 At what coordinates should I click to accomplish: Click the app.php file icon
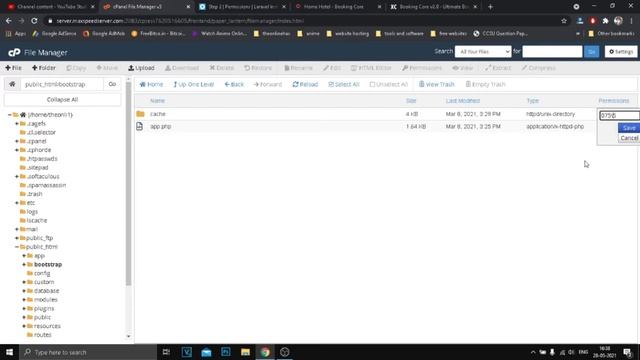(x=140, y=127)
